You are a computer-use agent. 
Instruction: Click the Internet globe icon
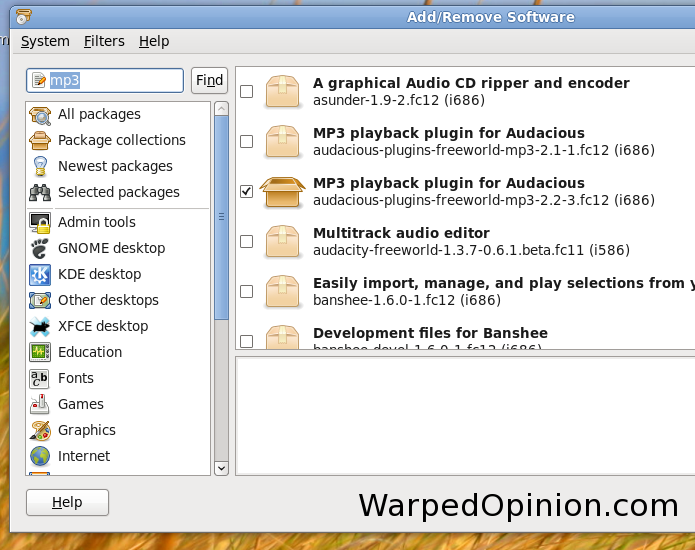click(x=40, y=456)
